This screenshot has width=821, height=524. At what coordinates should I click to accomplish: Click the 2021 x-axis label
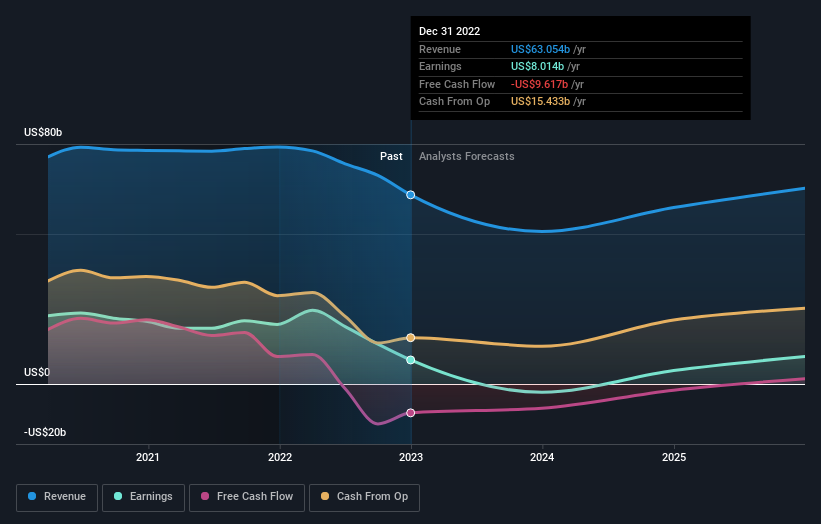[148, 457]
